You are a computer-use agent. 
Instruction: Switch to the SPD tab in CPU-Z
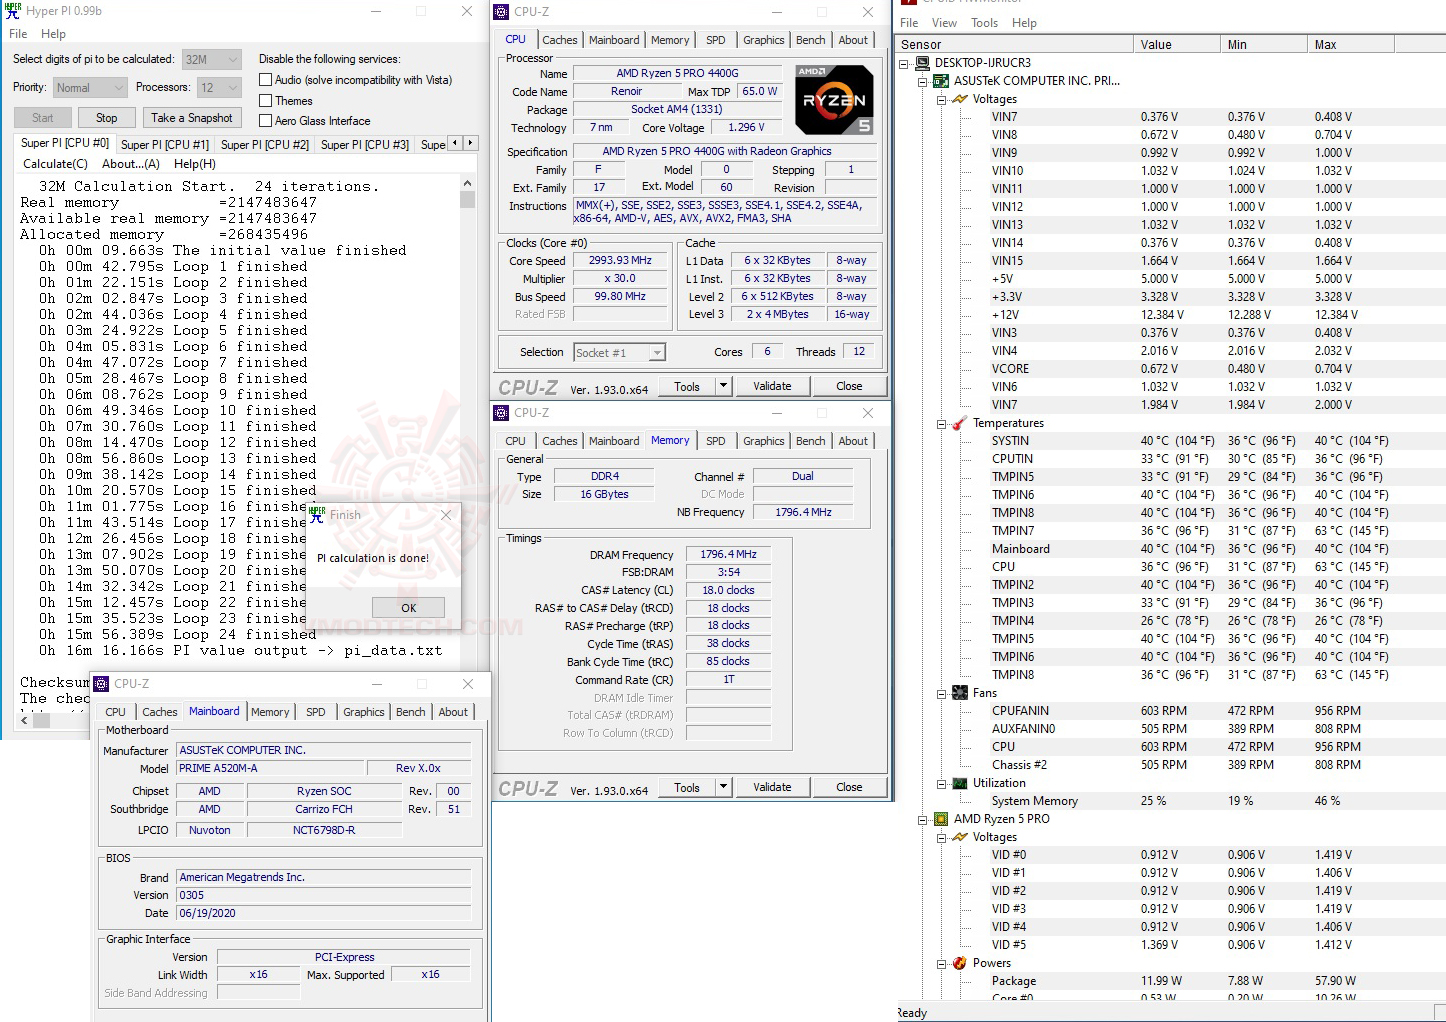click(x=716, y=40)
